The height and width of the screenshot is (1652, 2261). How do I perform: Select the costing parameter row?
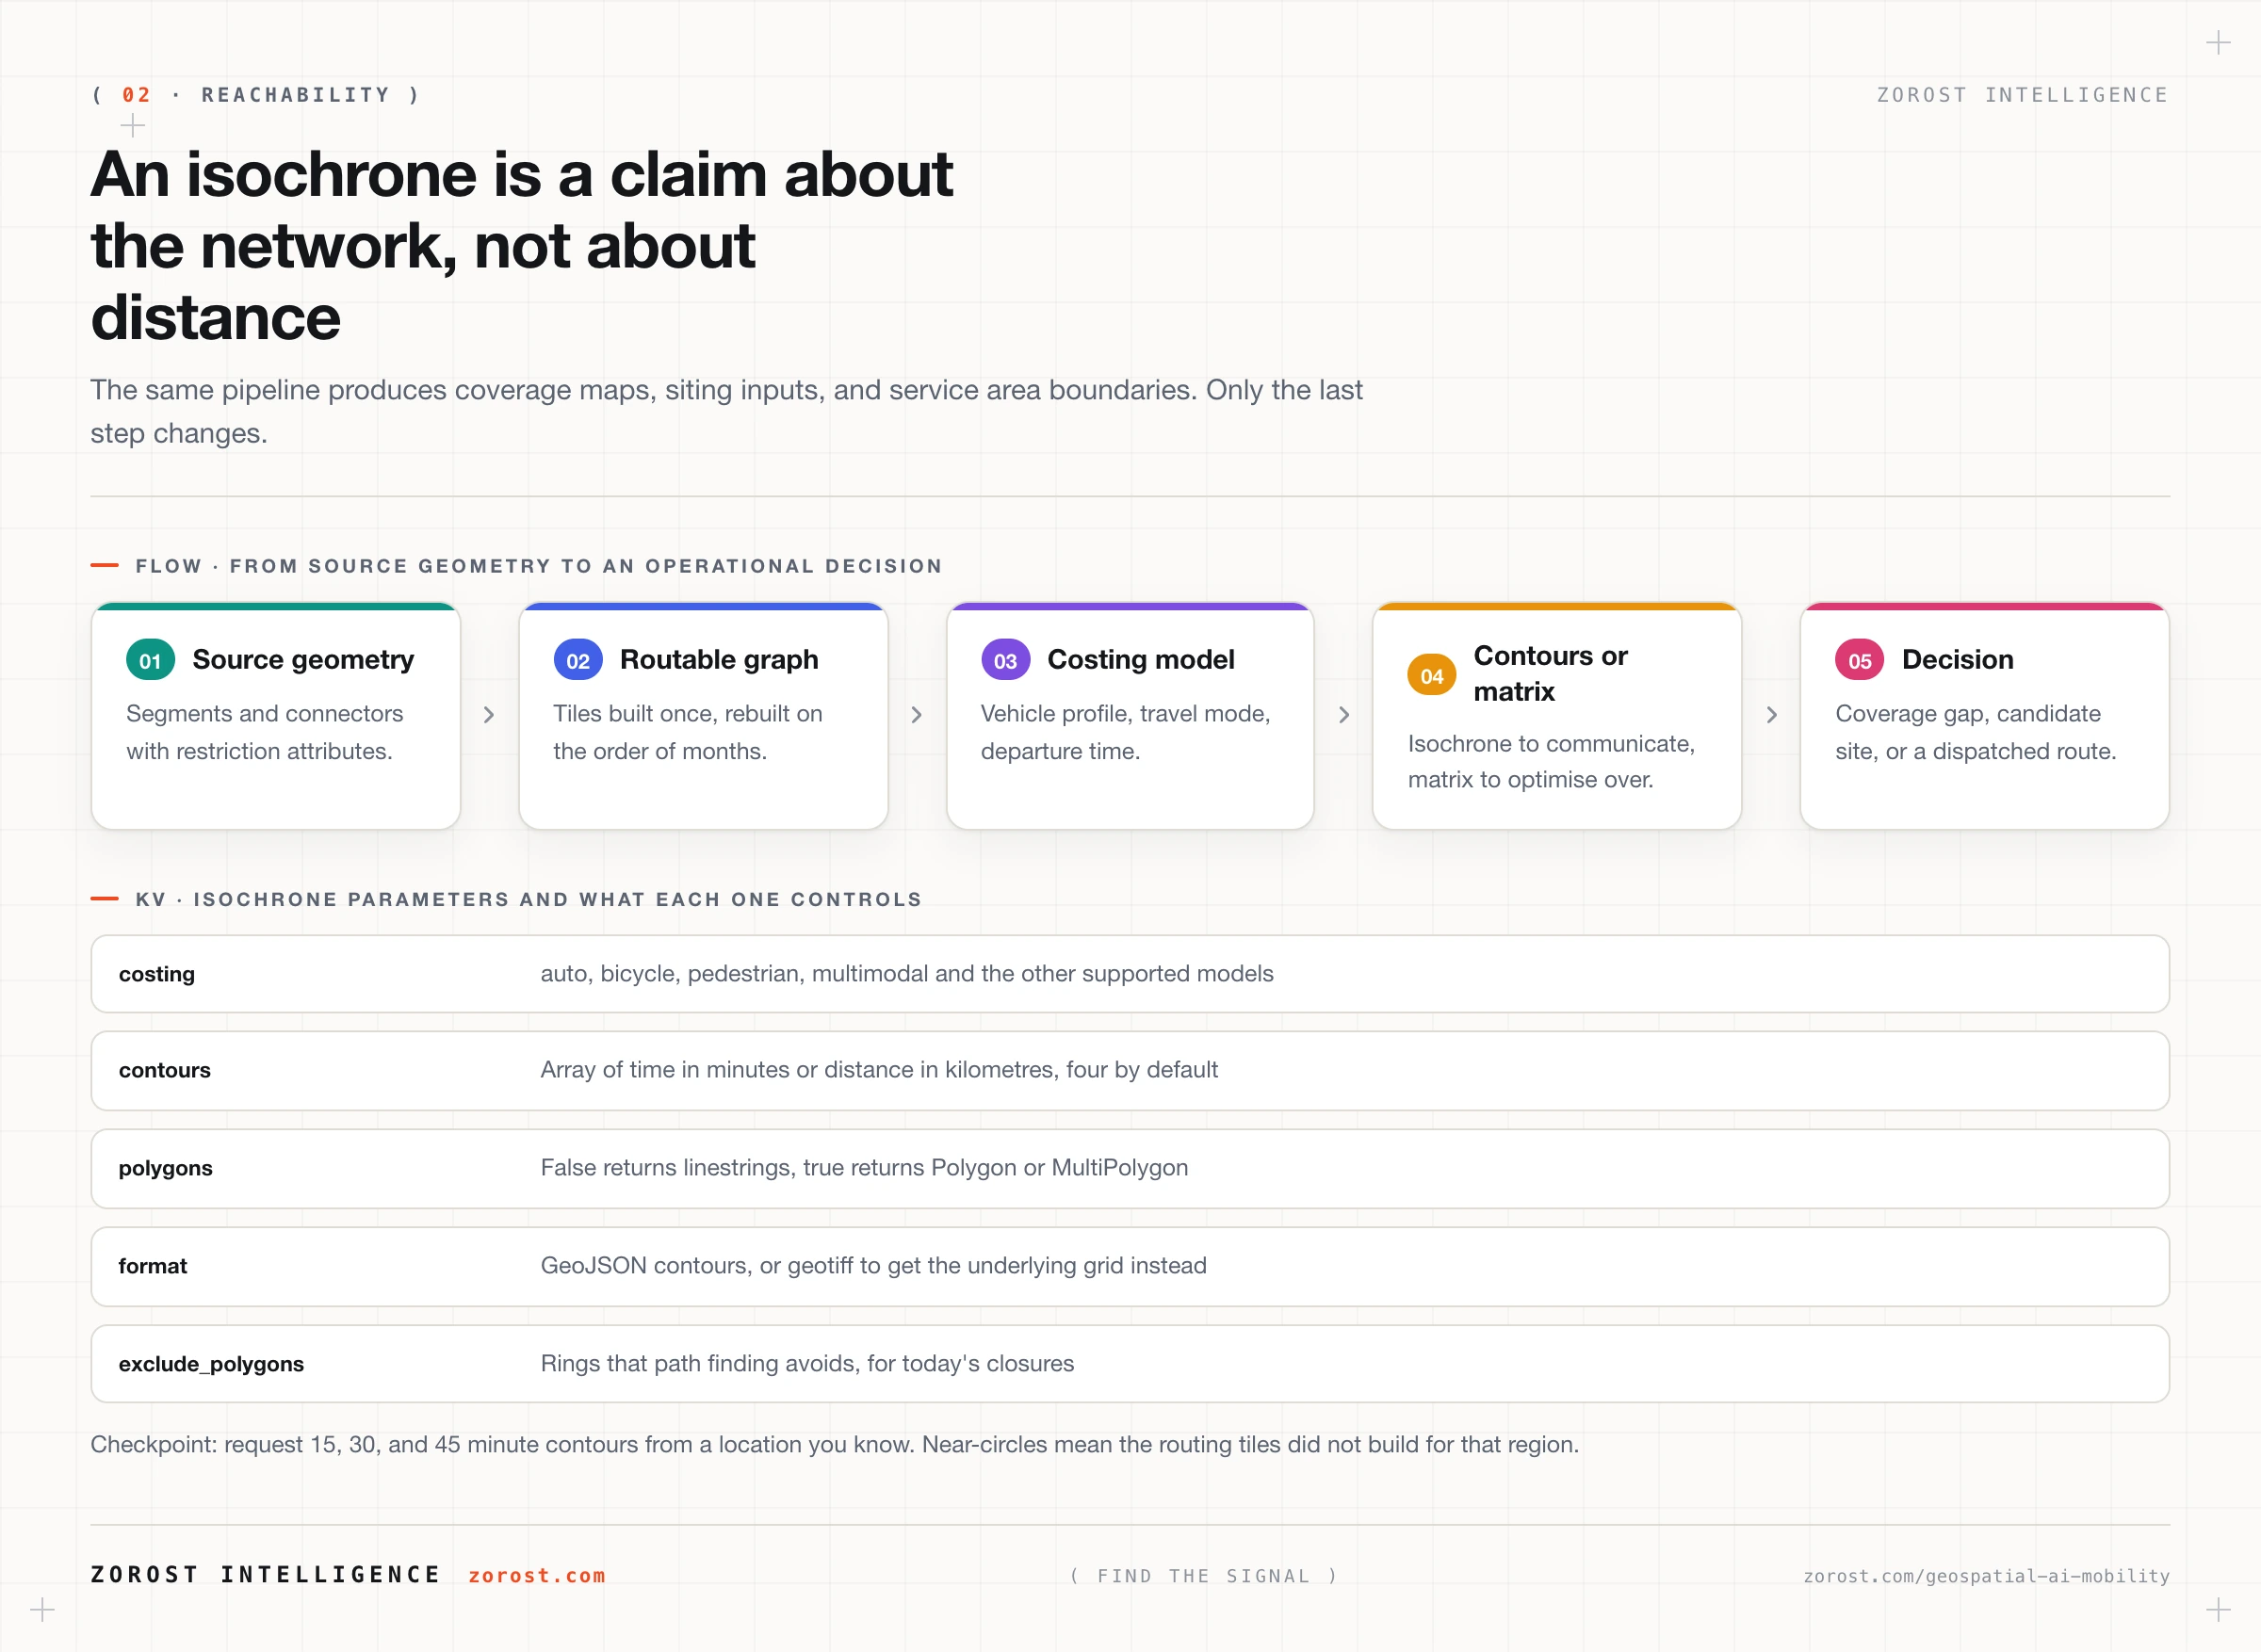(1130, 974)
